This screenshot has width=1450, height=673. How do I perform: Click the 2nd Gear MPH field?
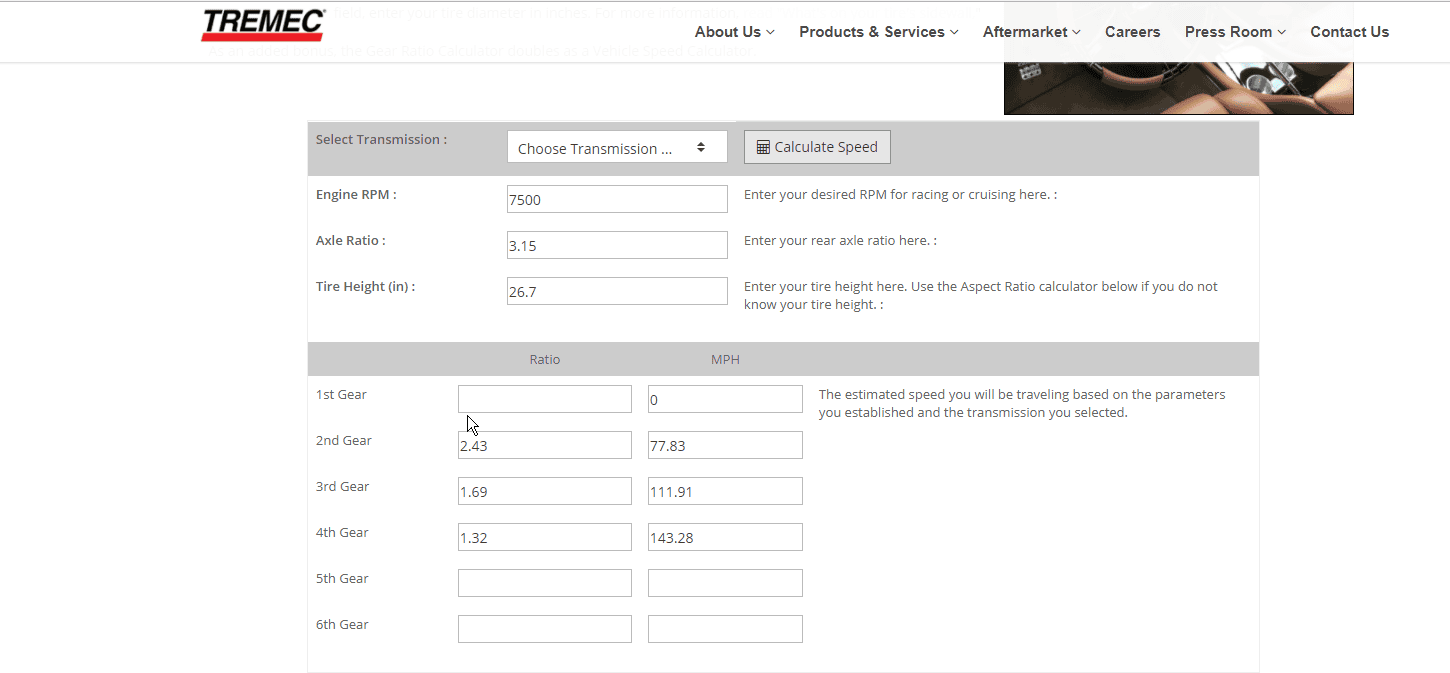click(725, 445)
